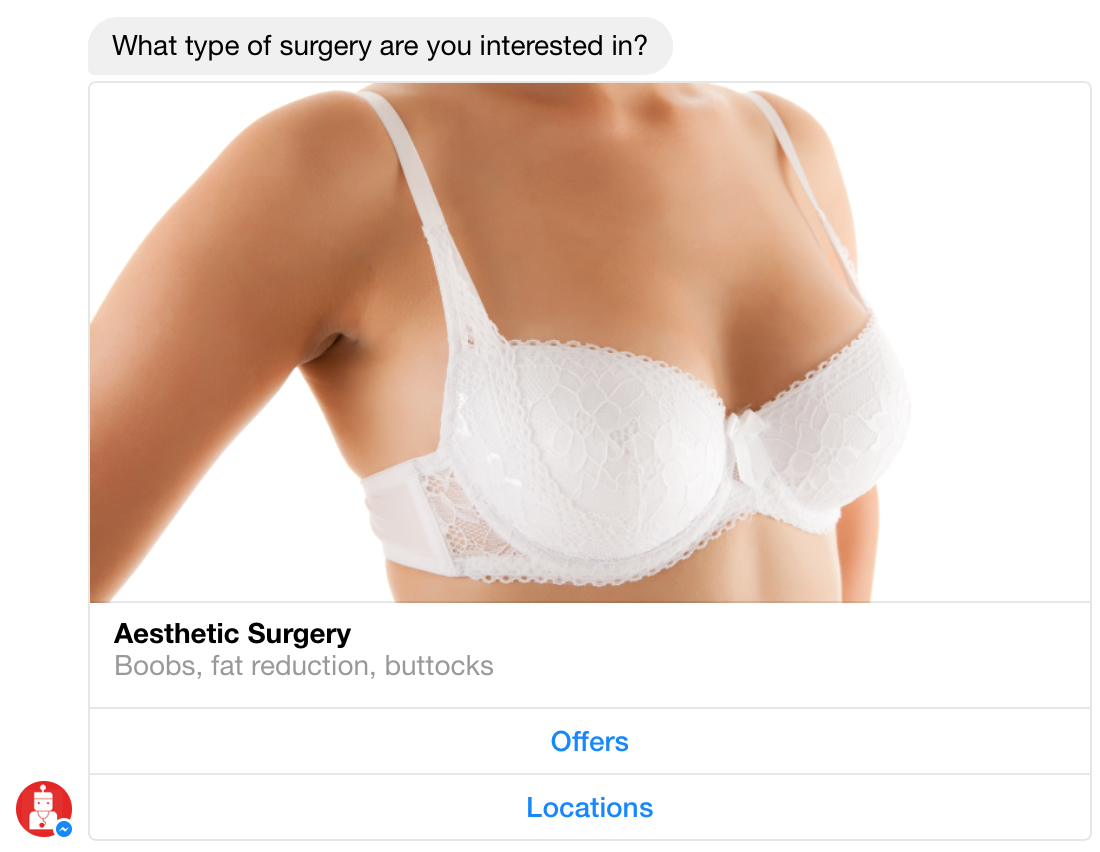The image size is (1100, 852).
Task: Open the Aesthetic Surgery card image
Action: (x=589, y=342)
